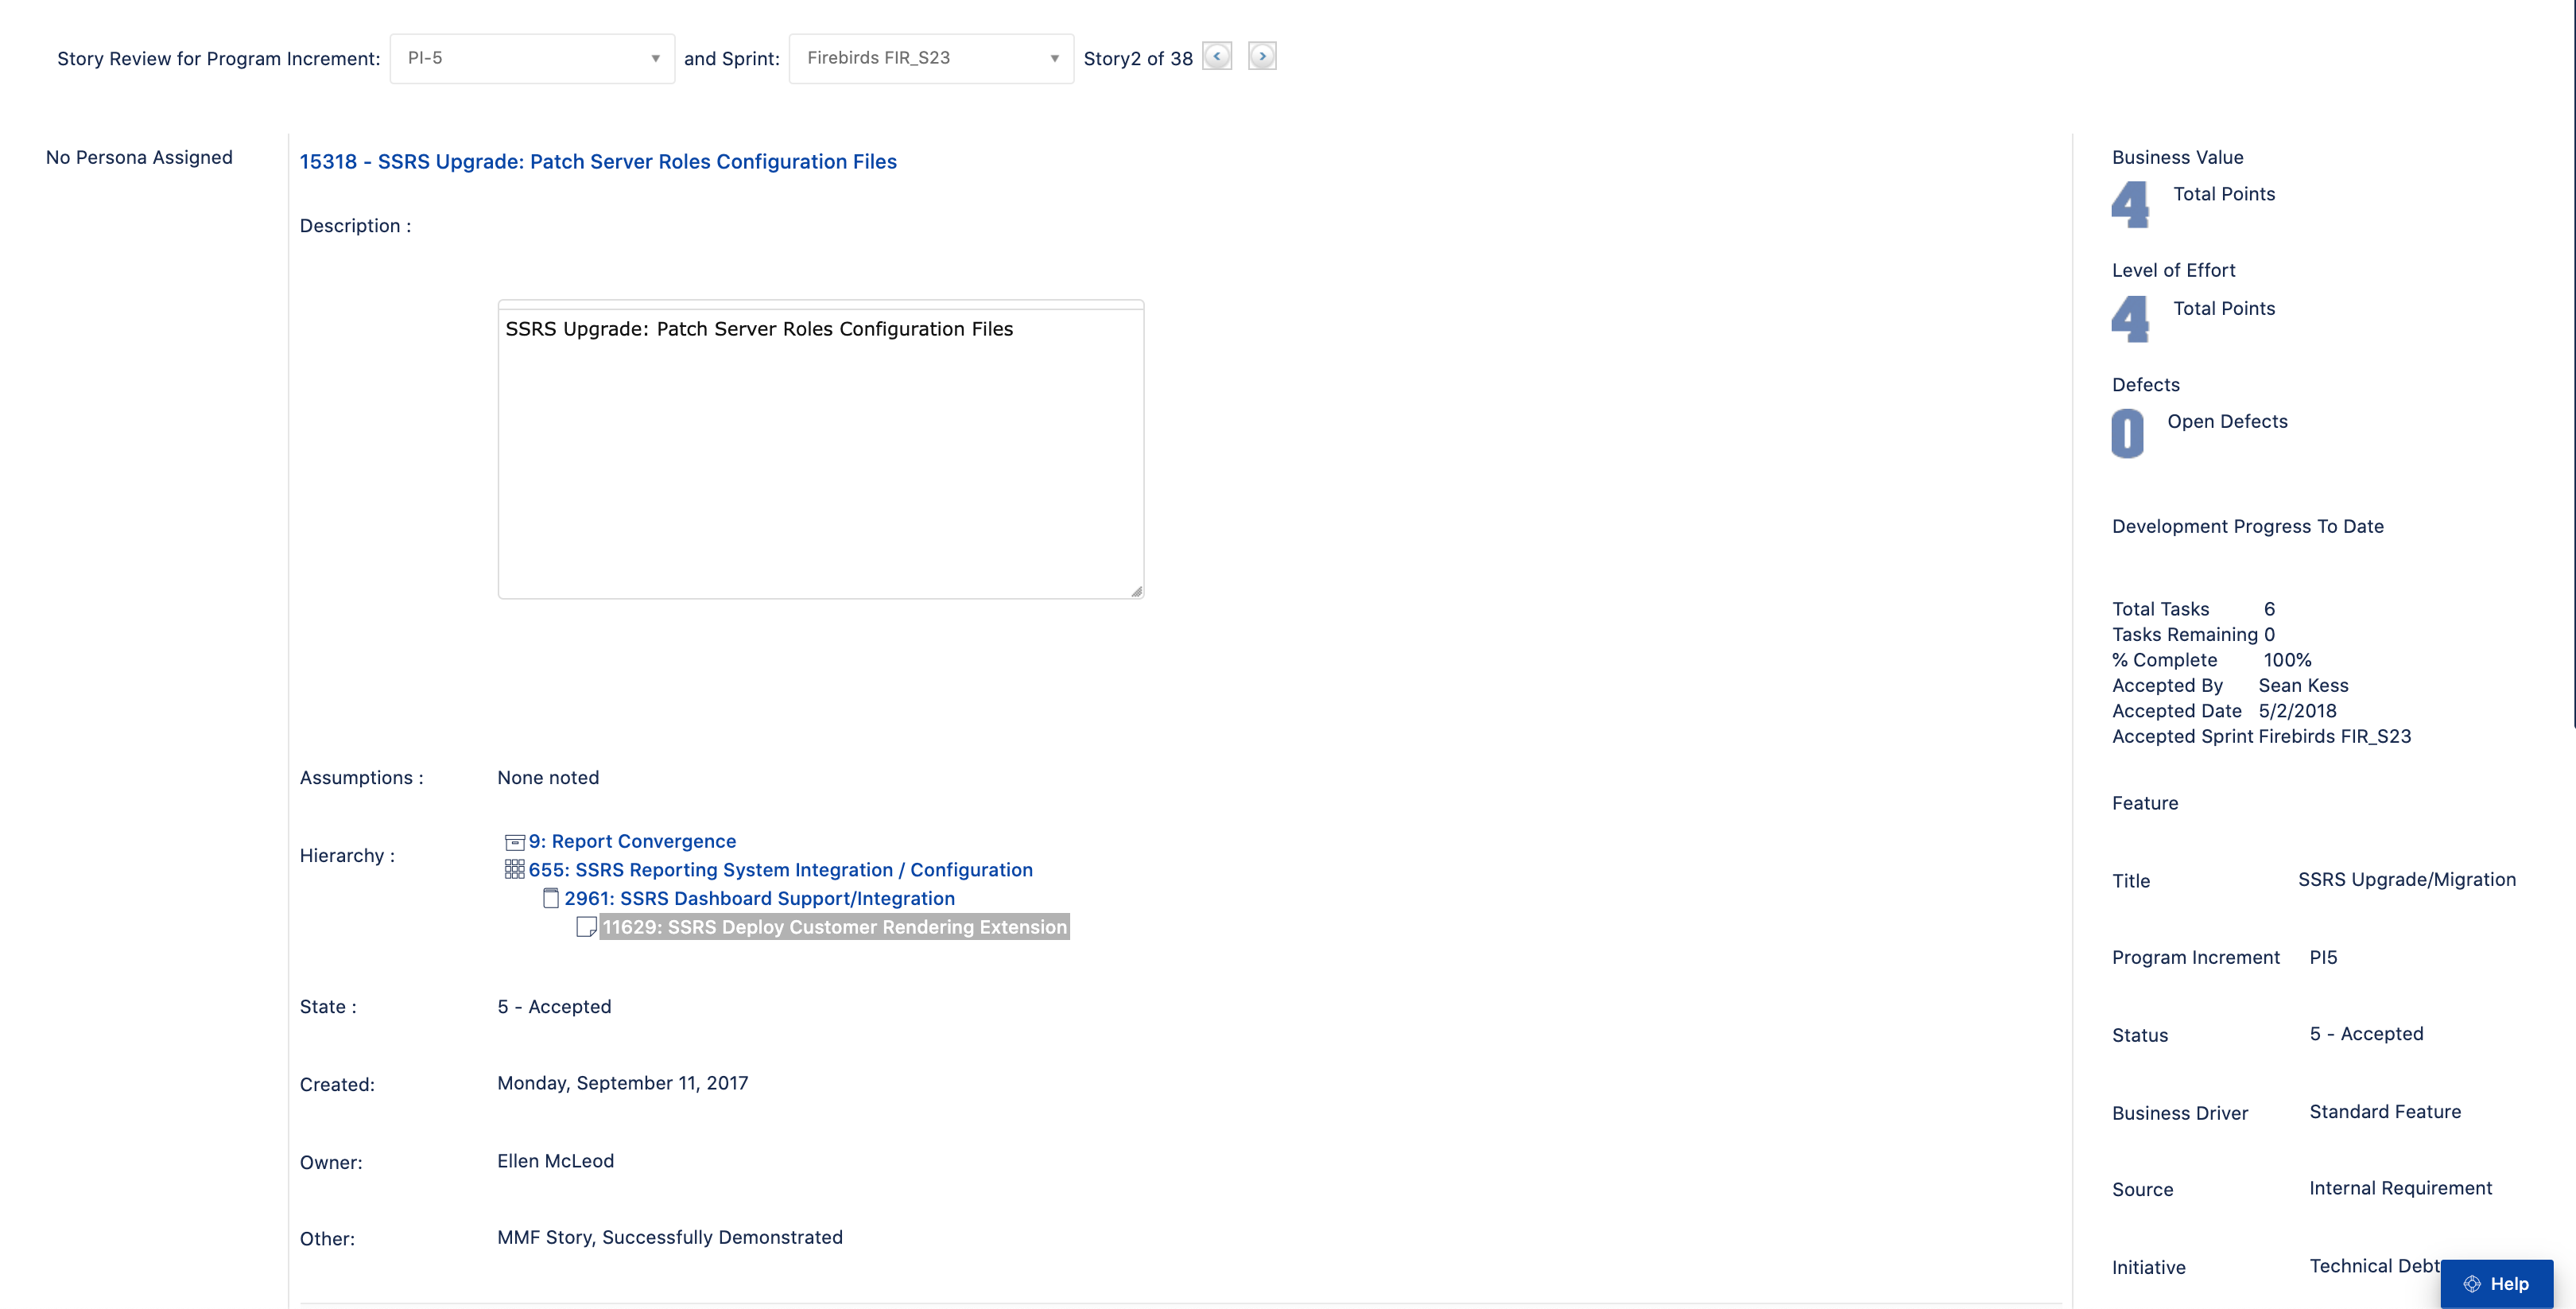Click the page icon beside story 11629
The width and height of the screenshot is (2576, 1309).
tap(587, 927)
